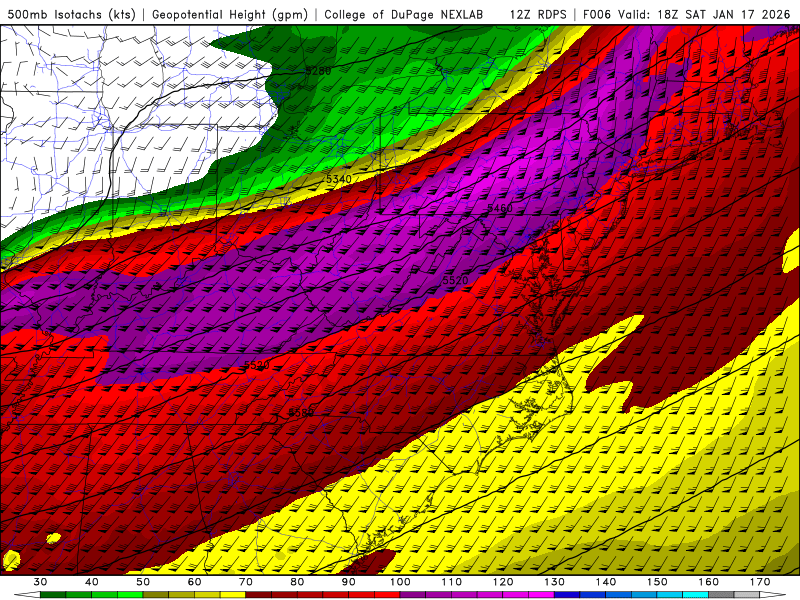The width and height of the screenshot is (800, 600).
Task: Click the 5340 height contour label
Action: (x=339, y=179)
